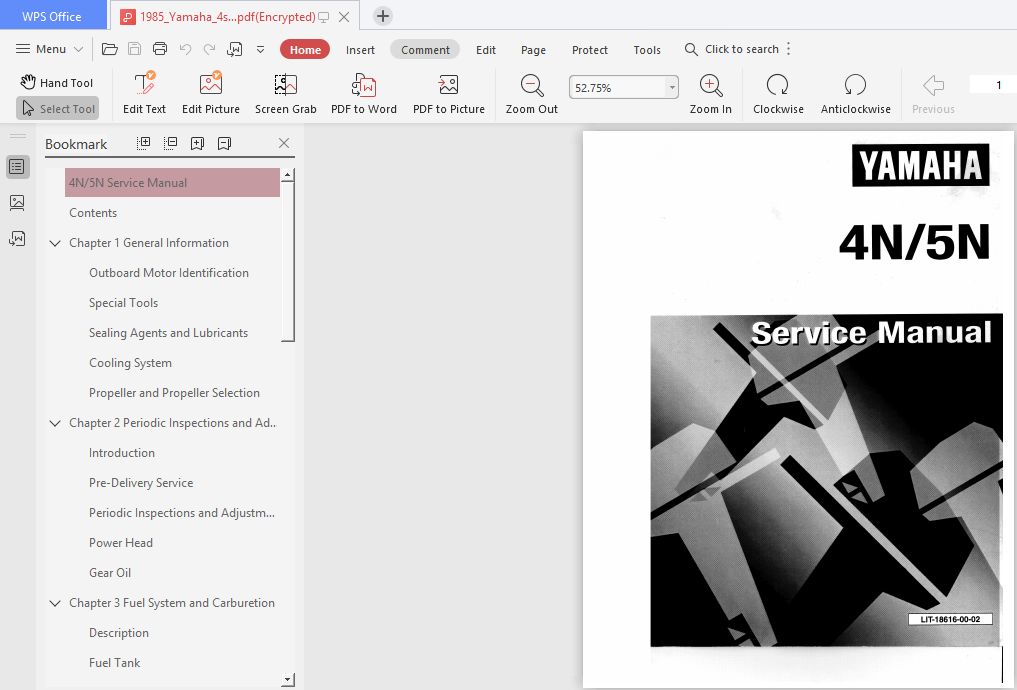1017x690 pixels.
Task: Open the Cooling System bookmark
Action: 130,363
